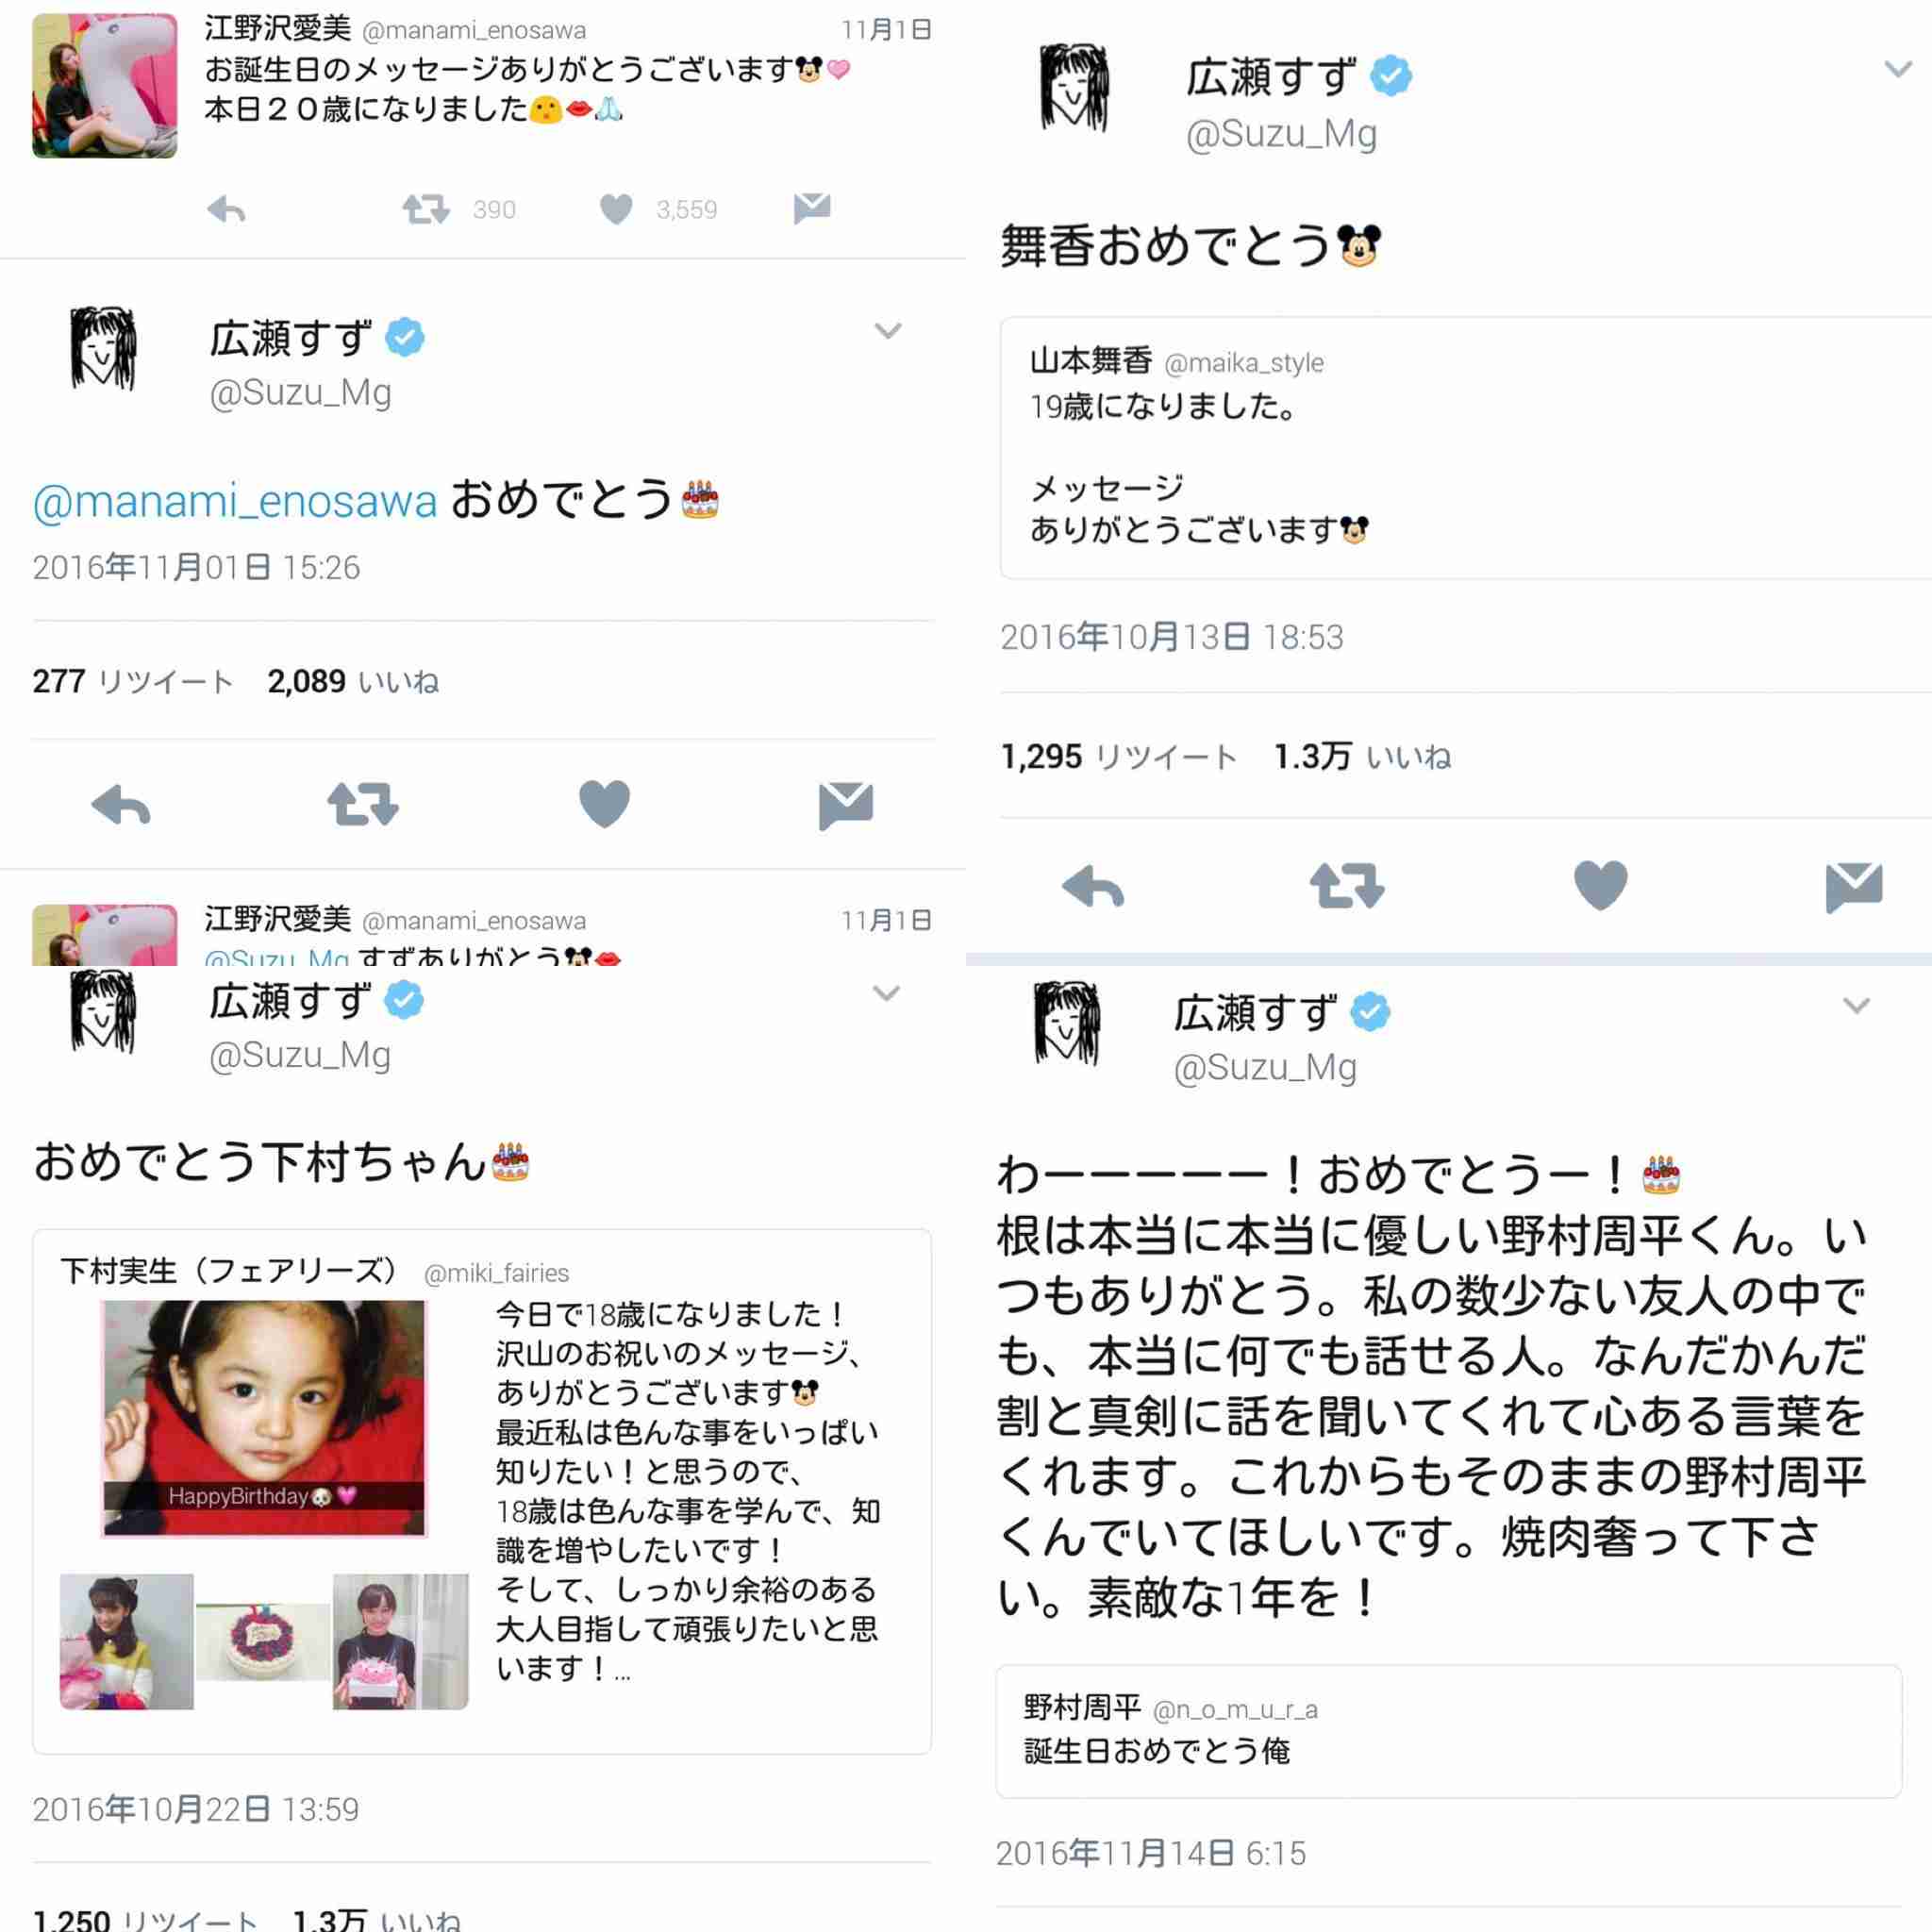The height and width of the screenshot is (1932, 1932).
Task: Open the chevron menu on the 野村周平 birthday tweet
Action: pyautogui.click(x=1856, y=1005)
